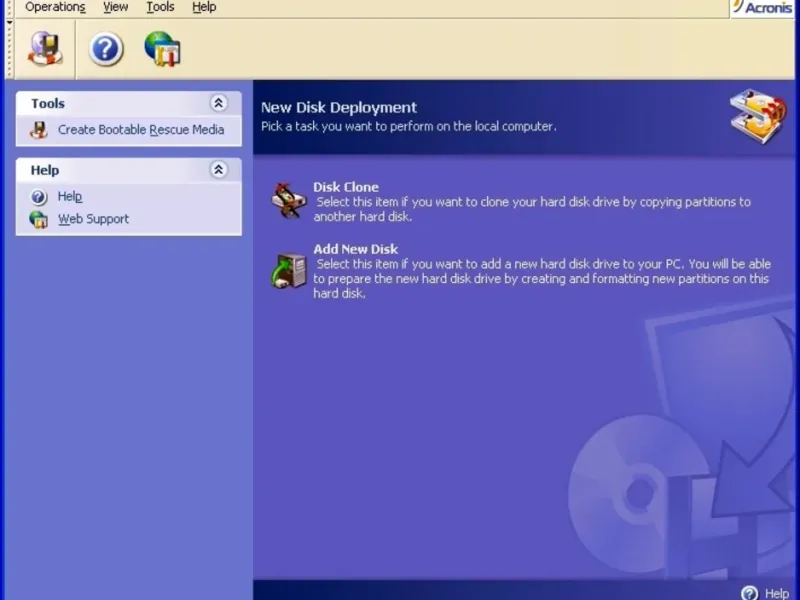Click the bootable rescue media toolbar icon
Screen dimensions: 800x600
tap(45, 49)
